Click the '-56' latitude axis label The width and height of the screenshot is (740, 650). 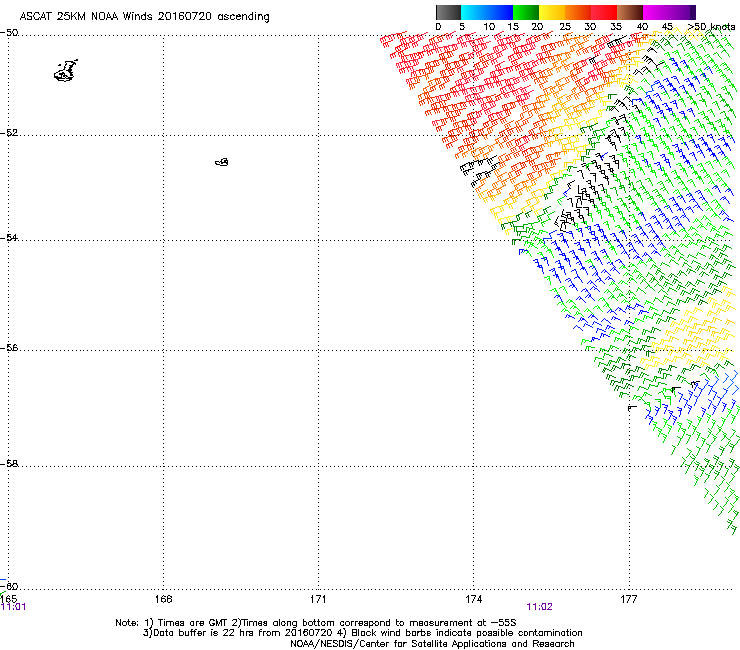9,348
